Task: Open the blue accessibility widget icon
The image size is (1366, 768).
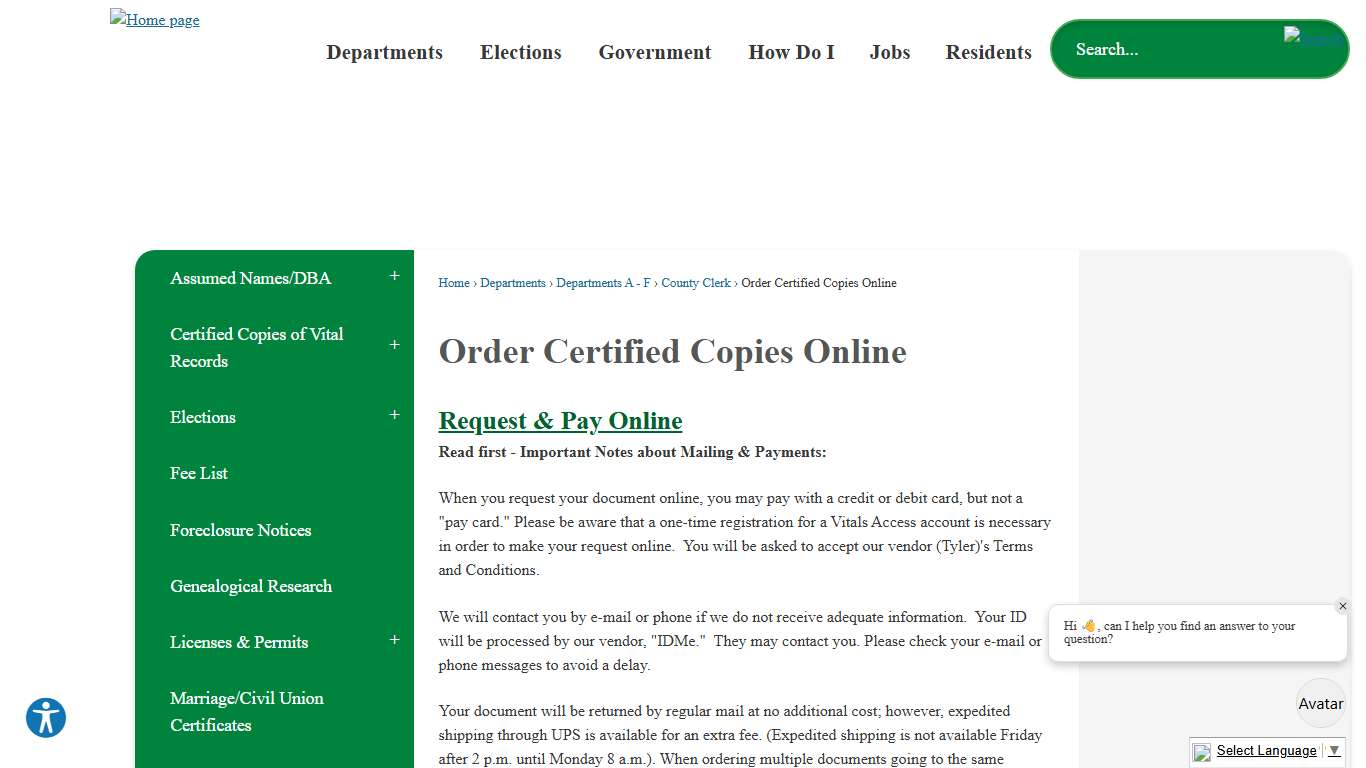Action: pyautogui.click(x=45, y=718)
